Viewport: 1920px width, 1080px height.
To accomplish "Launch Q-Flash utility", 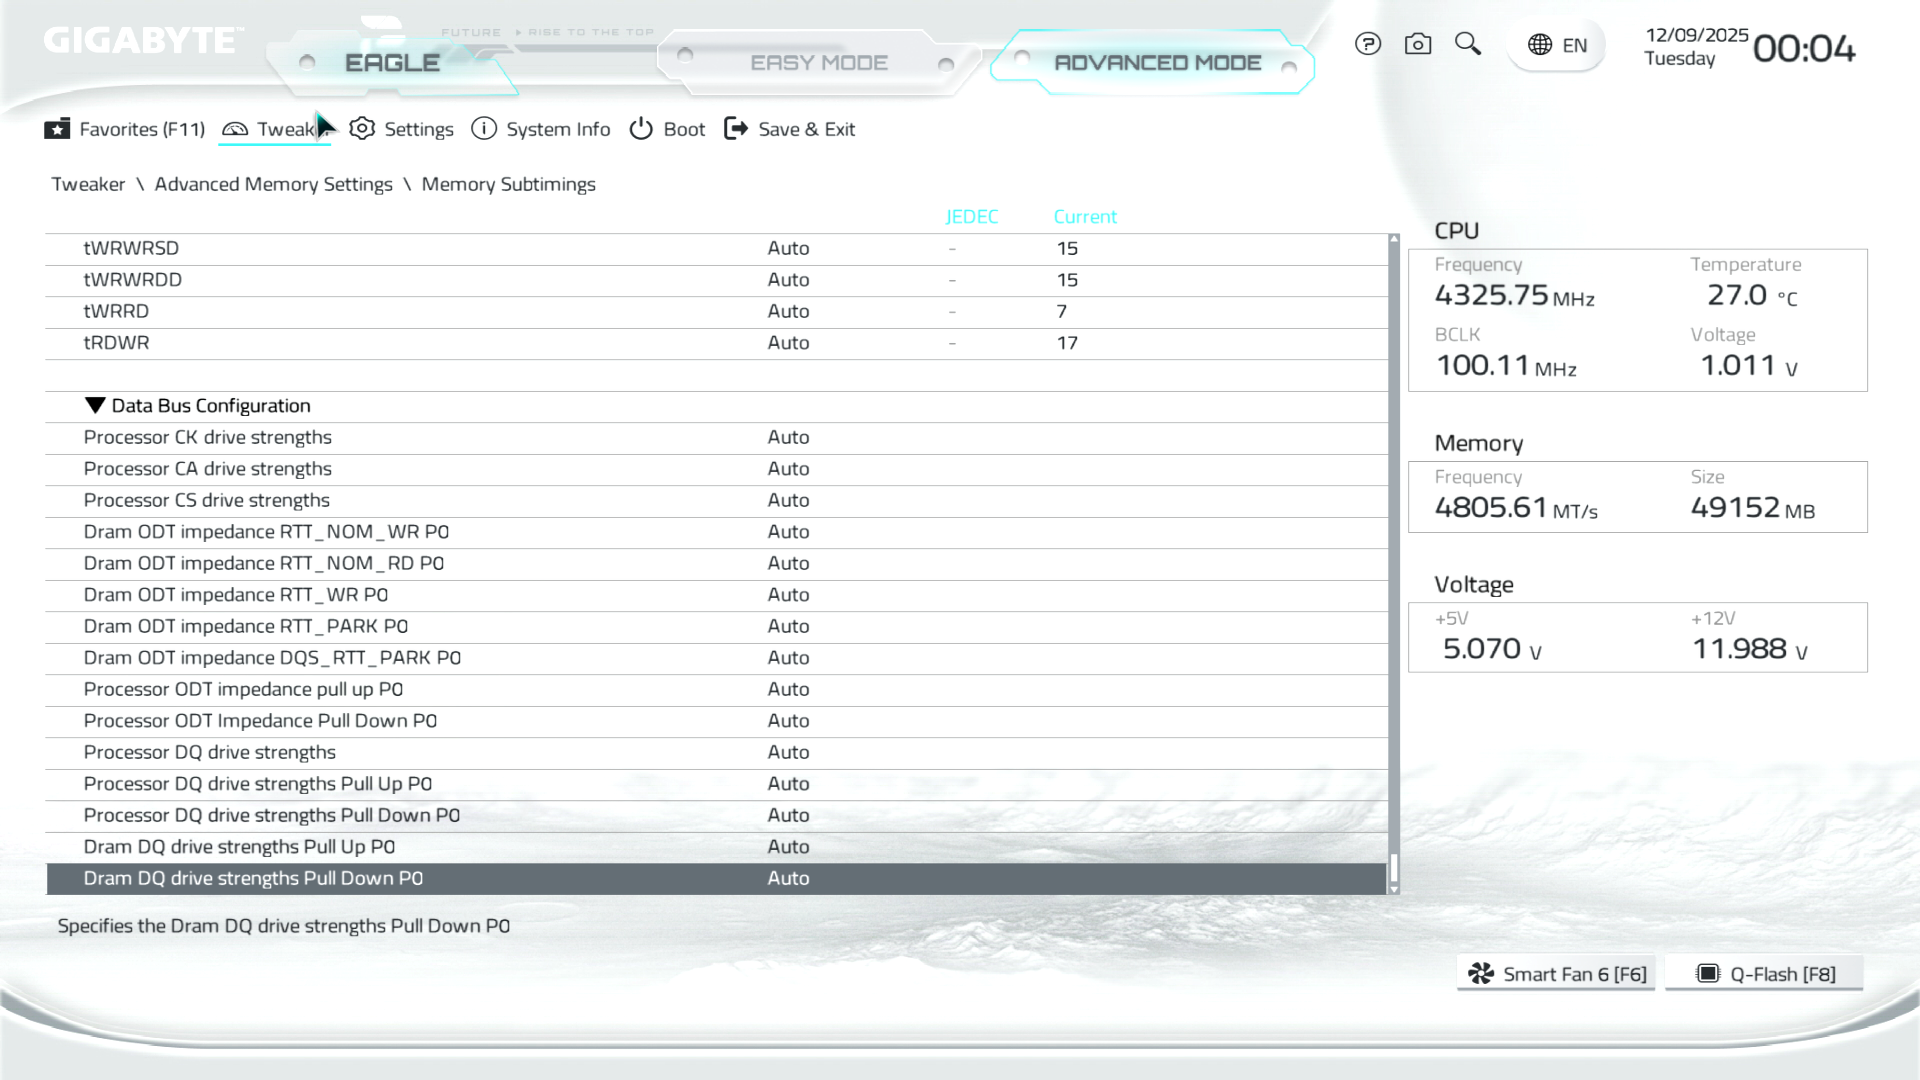I will click(x=1764, y=974).
